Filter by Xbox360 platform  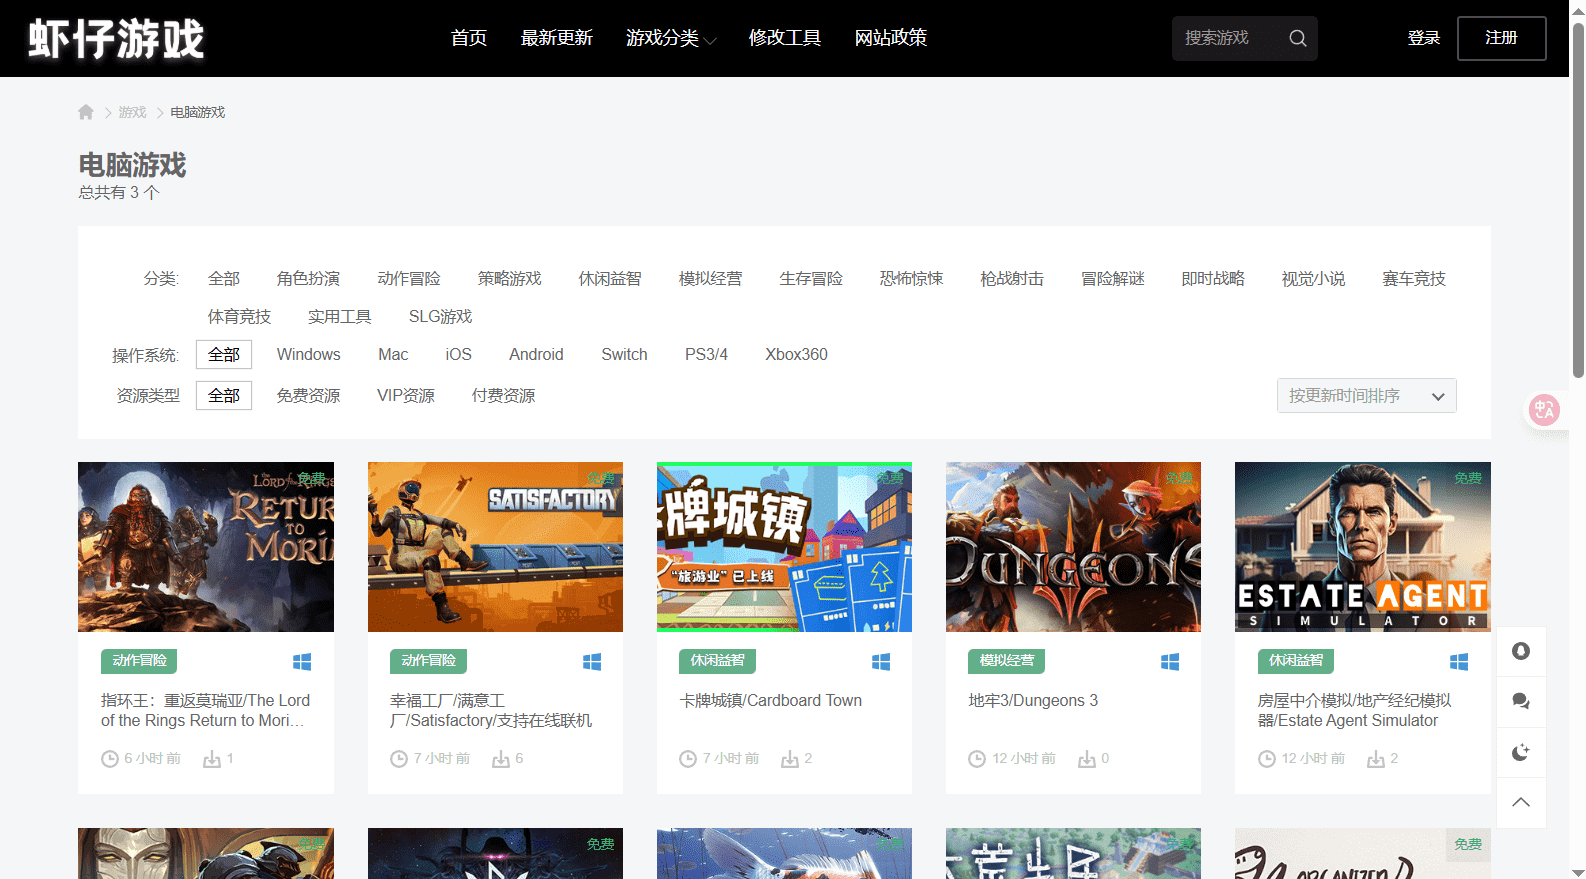[797, 355]
